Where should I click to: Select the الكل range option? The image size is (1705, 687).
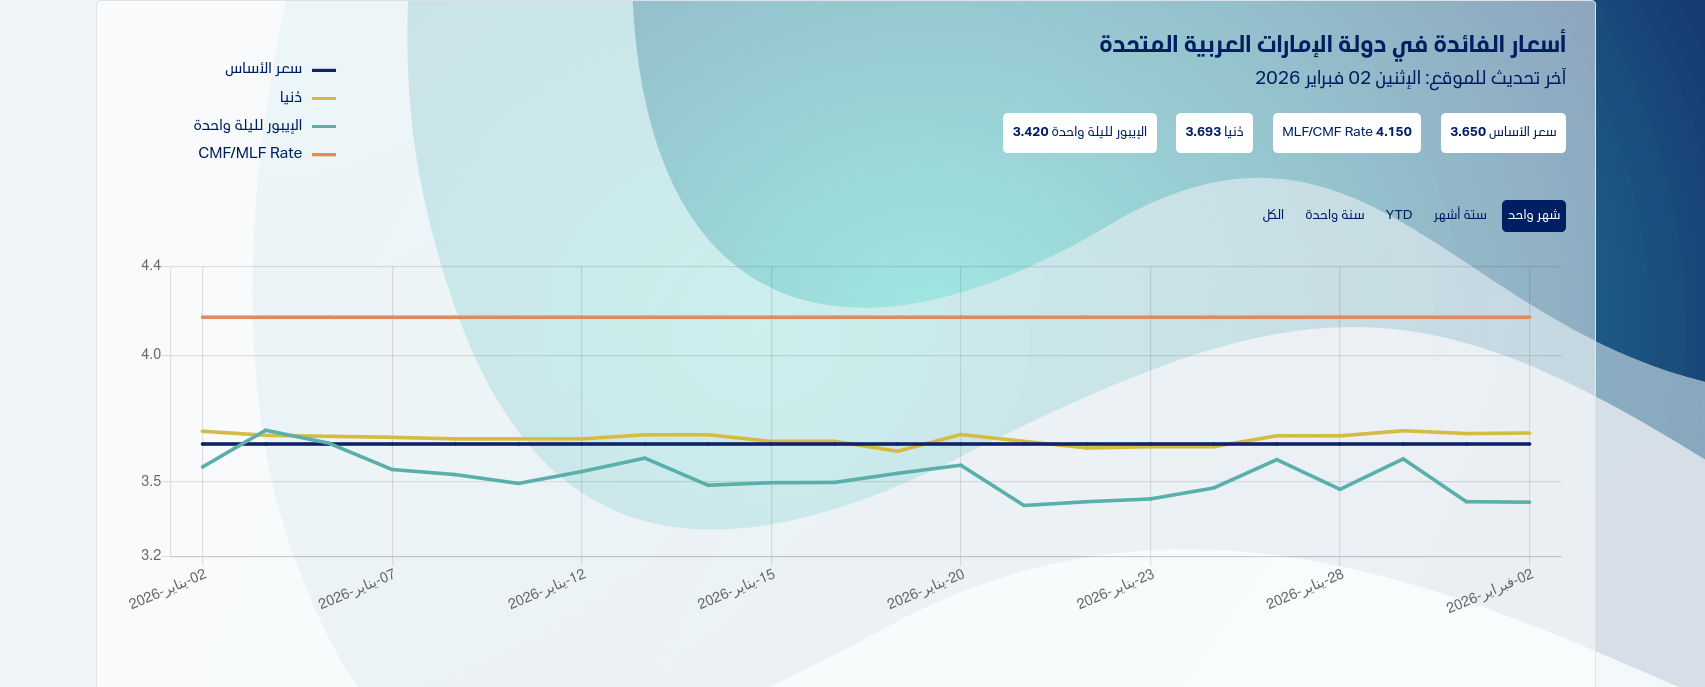point(1273,215)
